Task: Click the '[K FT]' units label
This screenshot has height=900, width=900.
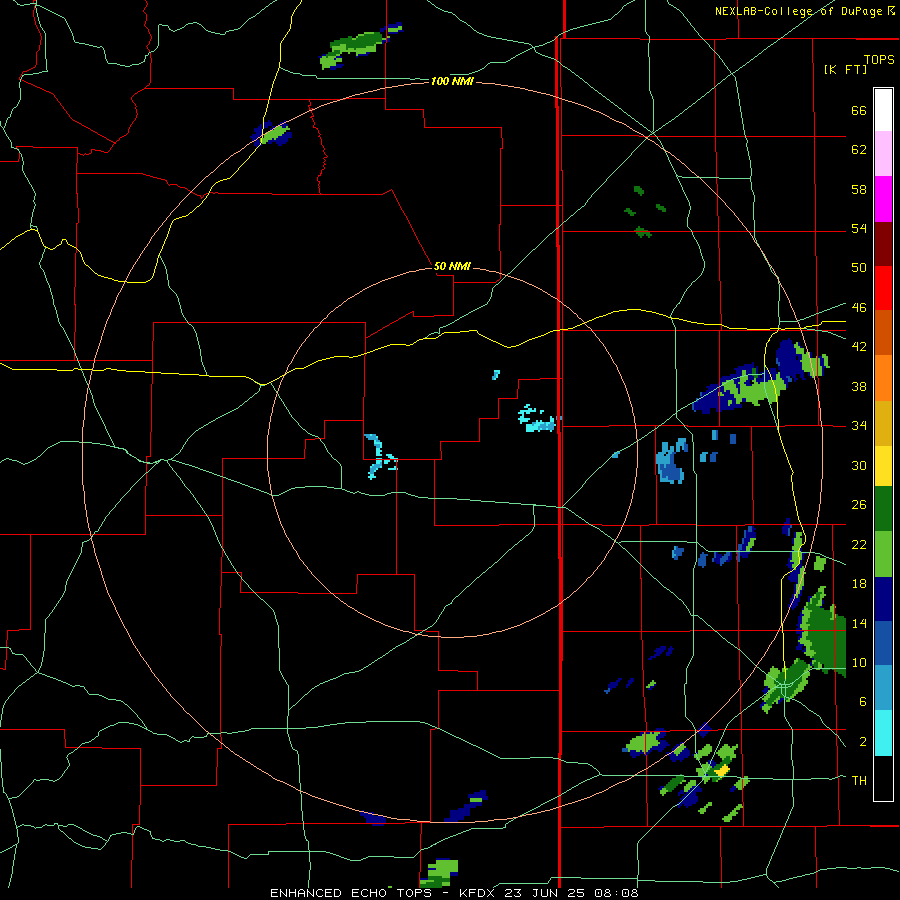Action: click(x=845, y=69)
